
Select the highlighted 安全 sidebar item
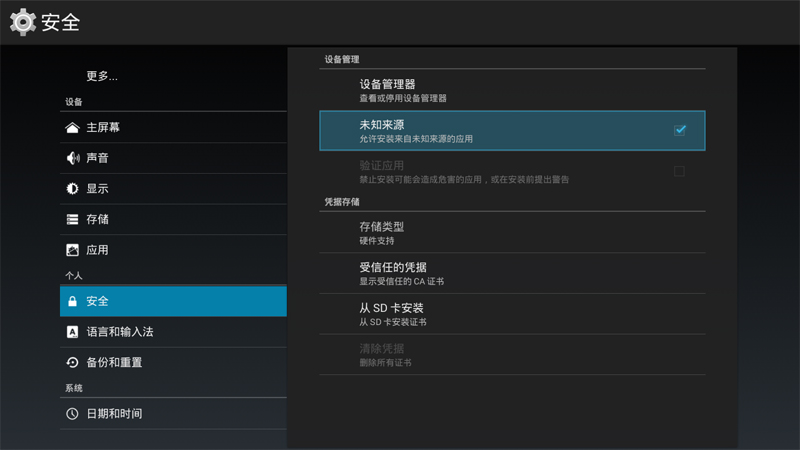(173, 301)
